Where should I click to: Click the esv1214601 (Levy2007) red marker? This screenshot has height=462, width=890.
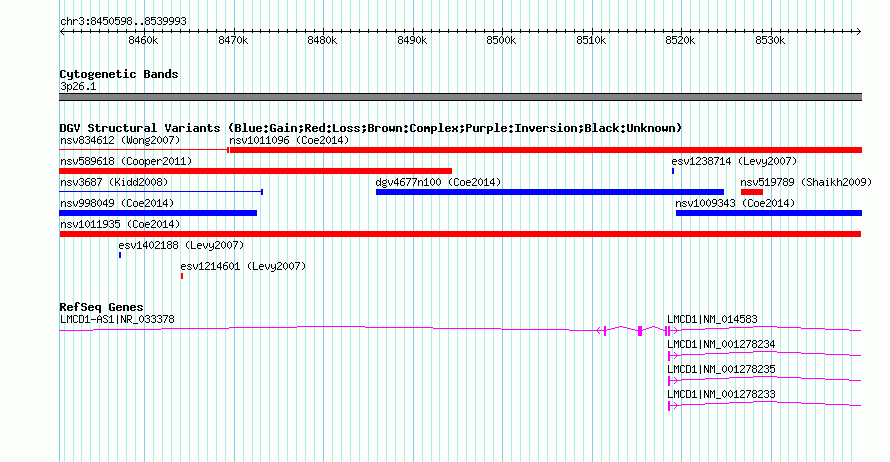182,276
